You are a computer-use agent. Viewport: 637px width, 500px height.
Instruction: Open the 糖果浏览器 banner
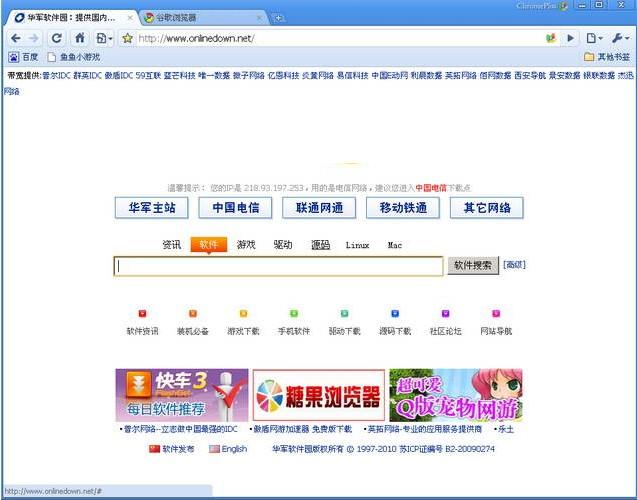click(x=319, y=395)
